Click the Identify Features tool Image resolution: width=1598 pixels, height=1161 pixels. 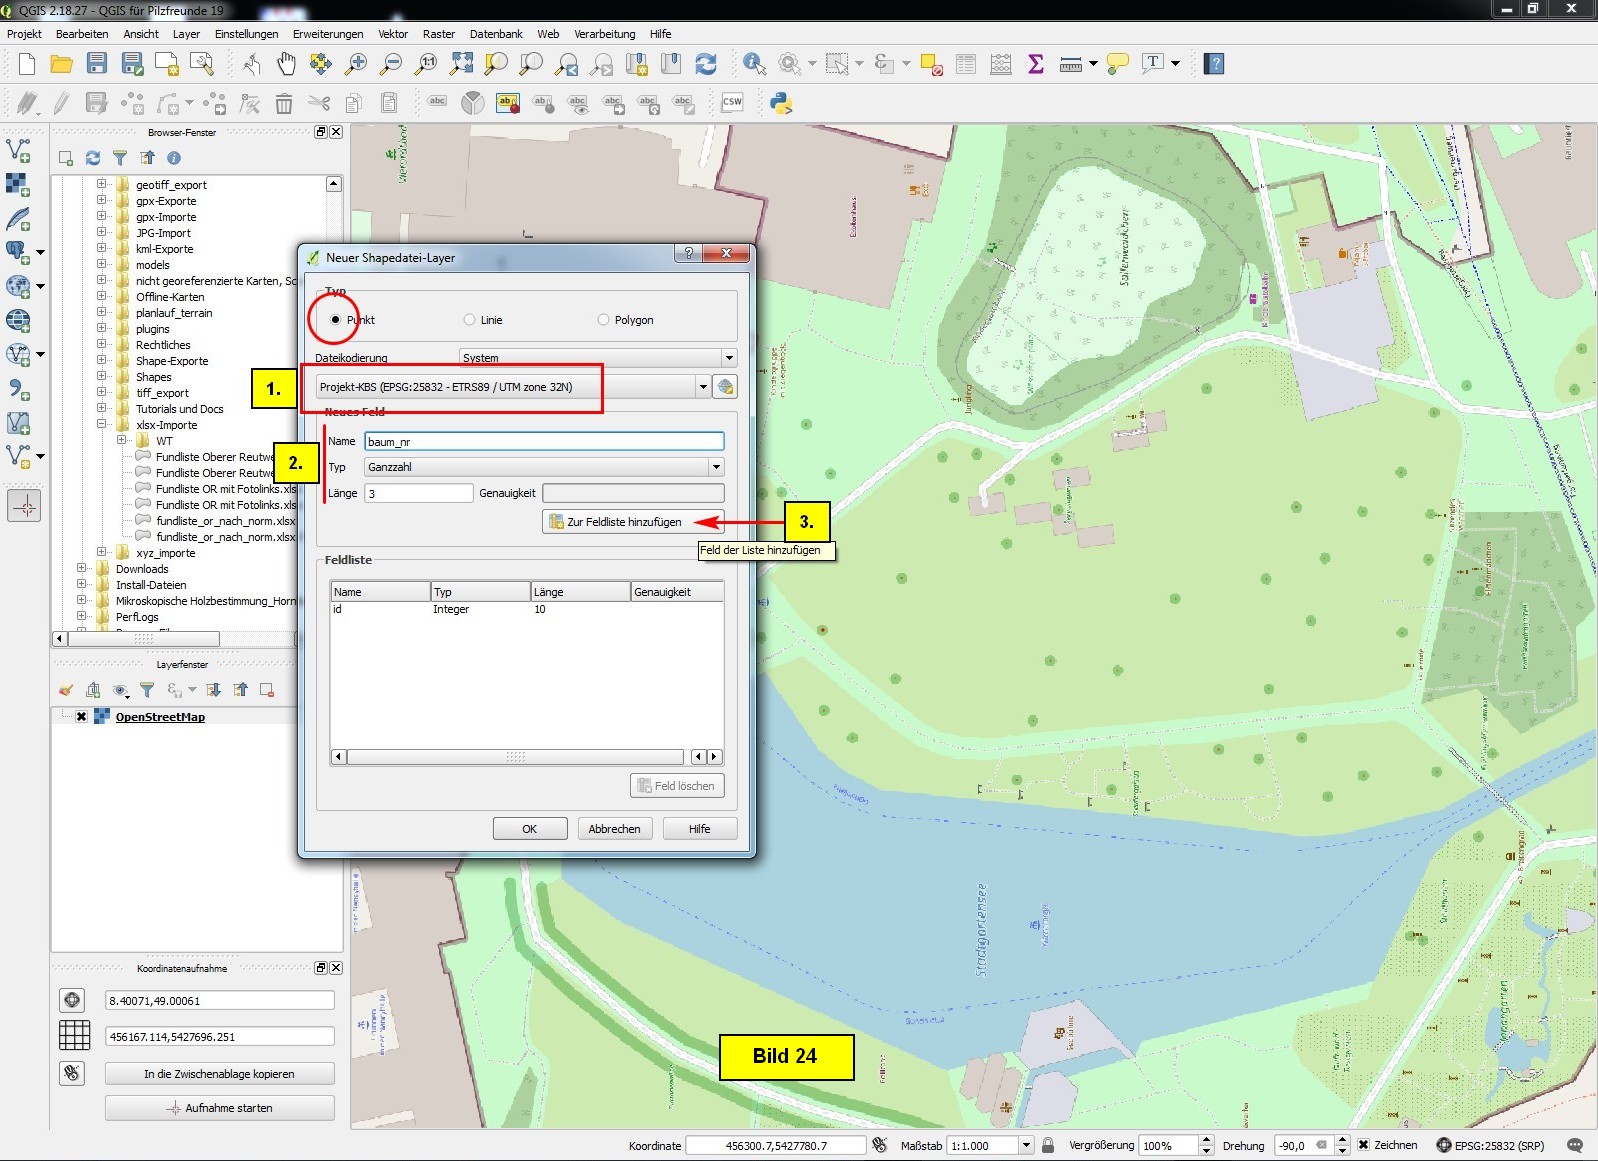754,64
